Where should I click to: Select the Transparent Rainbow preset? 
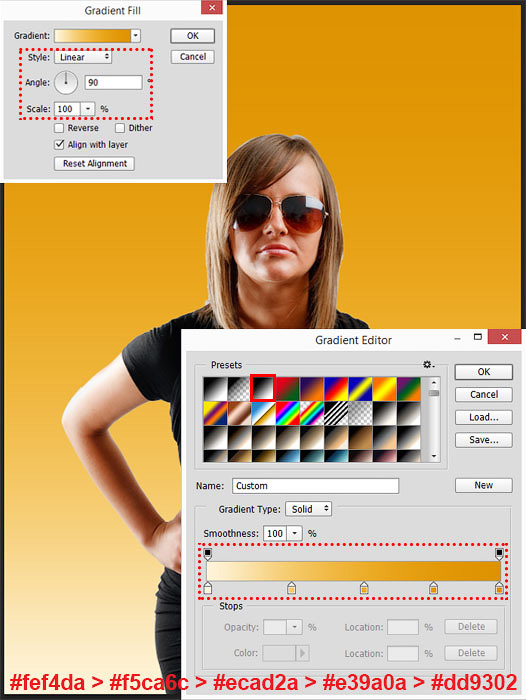312,413
